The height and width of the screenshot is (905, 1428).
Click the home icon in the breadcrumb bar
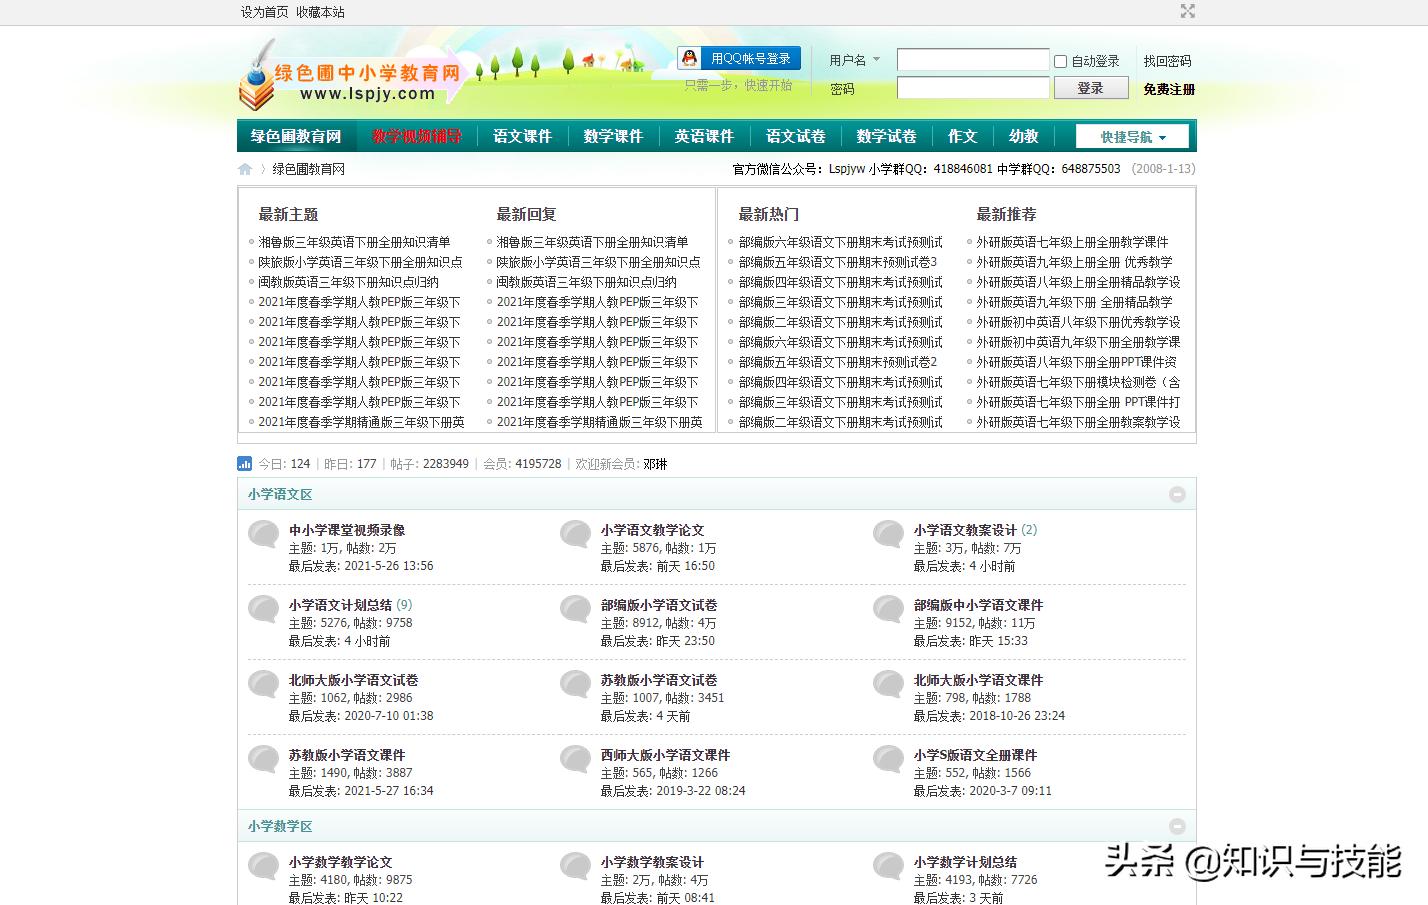click(x=244, y=168)
